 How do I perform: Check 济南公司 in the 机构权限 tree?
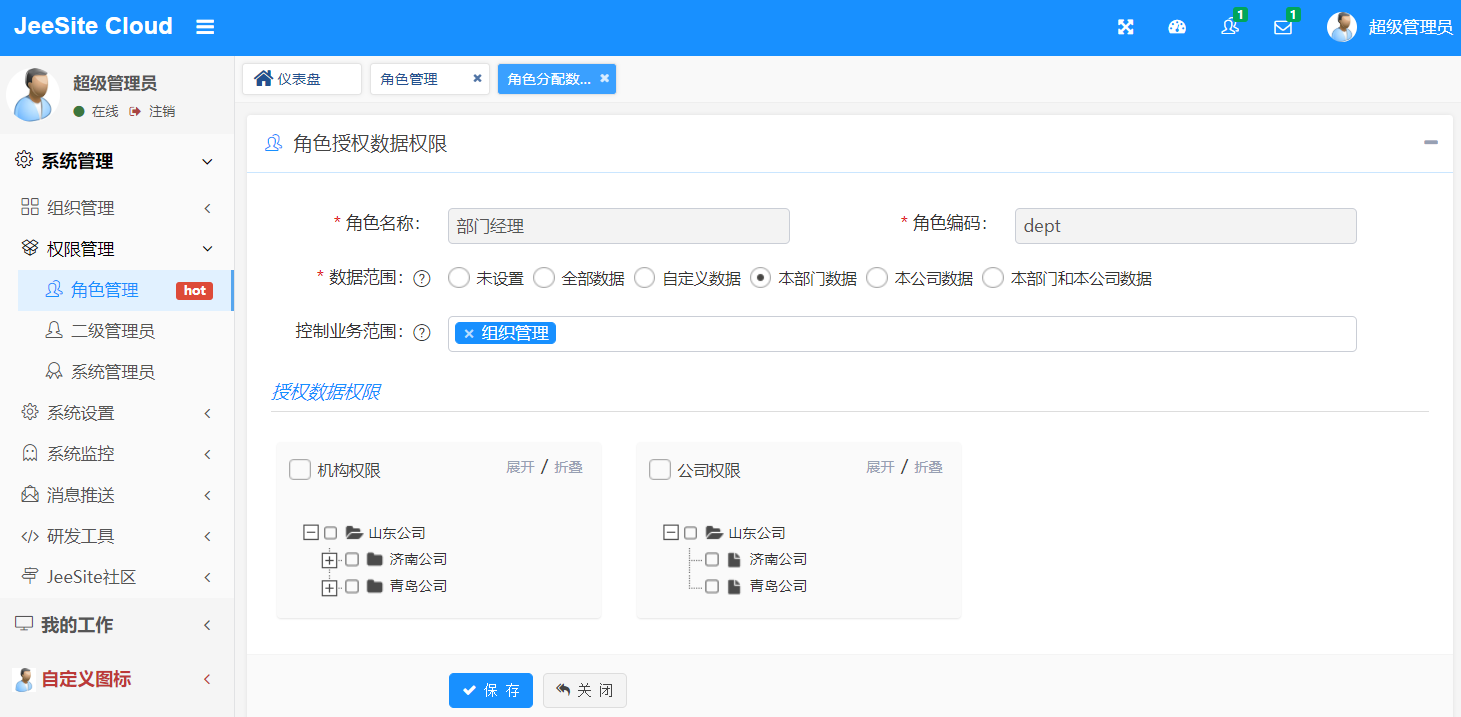352,559
